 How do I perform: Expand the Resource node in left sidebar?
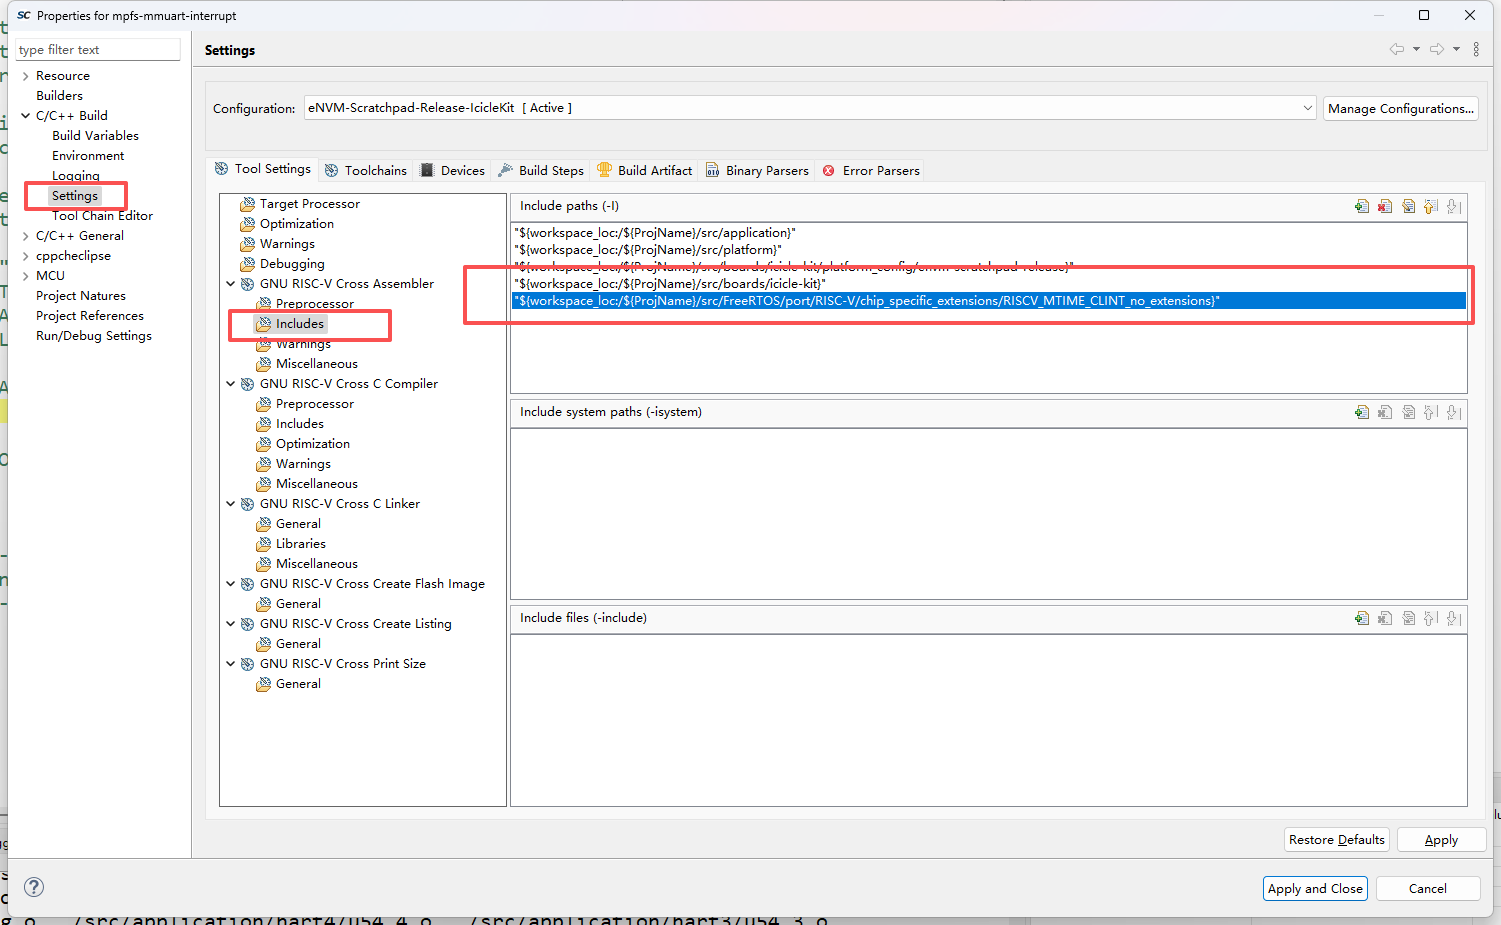26,76
